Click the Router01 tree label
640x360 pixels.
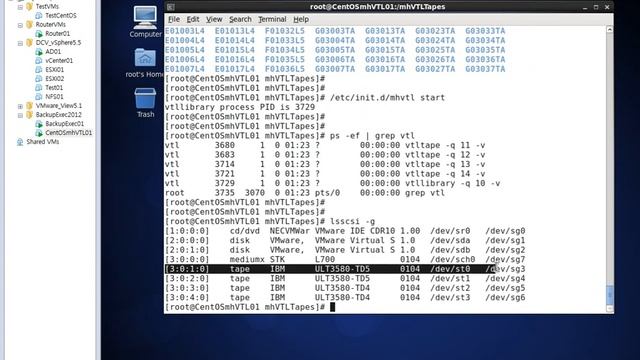pos(57,33)
